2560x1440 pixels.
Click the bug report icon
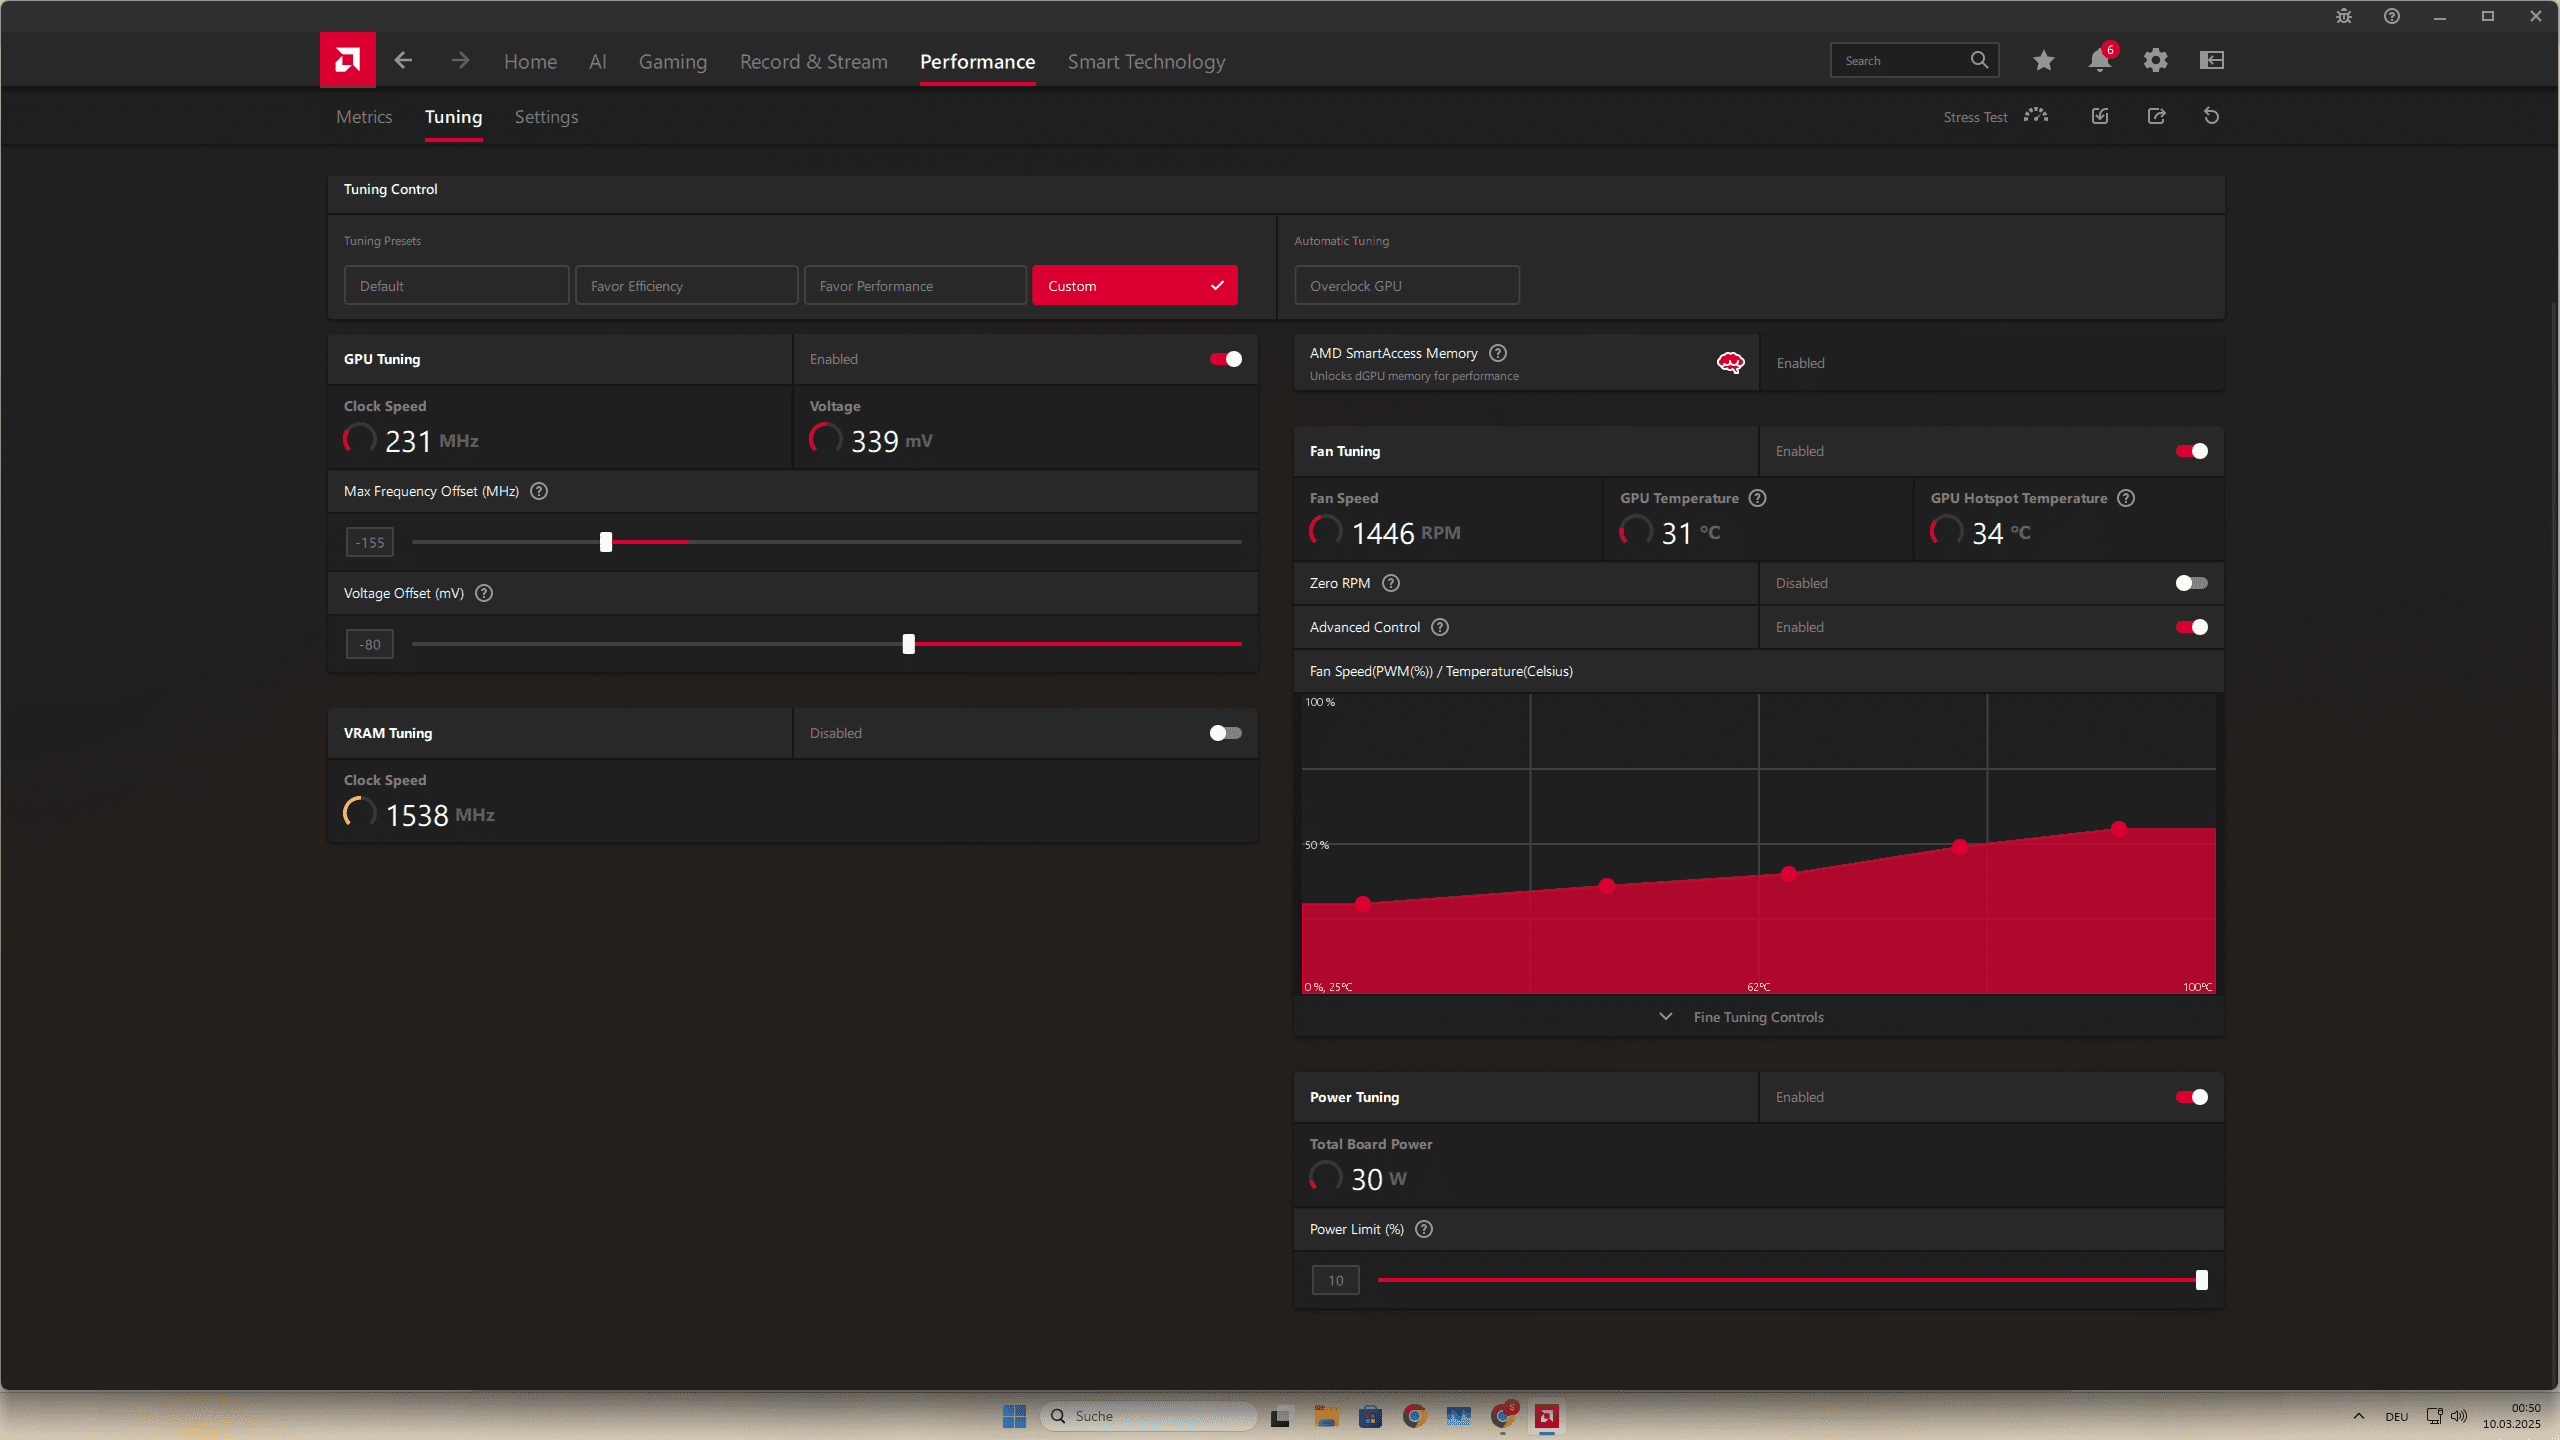[x=2344, y=16]
